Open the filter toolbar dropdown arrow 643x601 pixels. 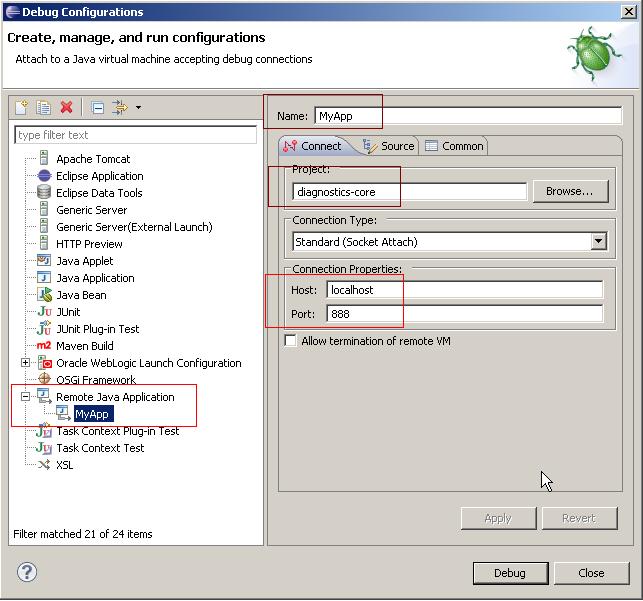pos(139,108)
